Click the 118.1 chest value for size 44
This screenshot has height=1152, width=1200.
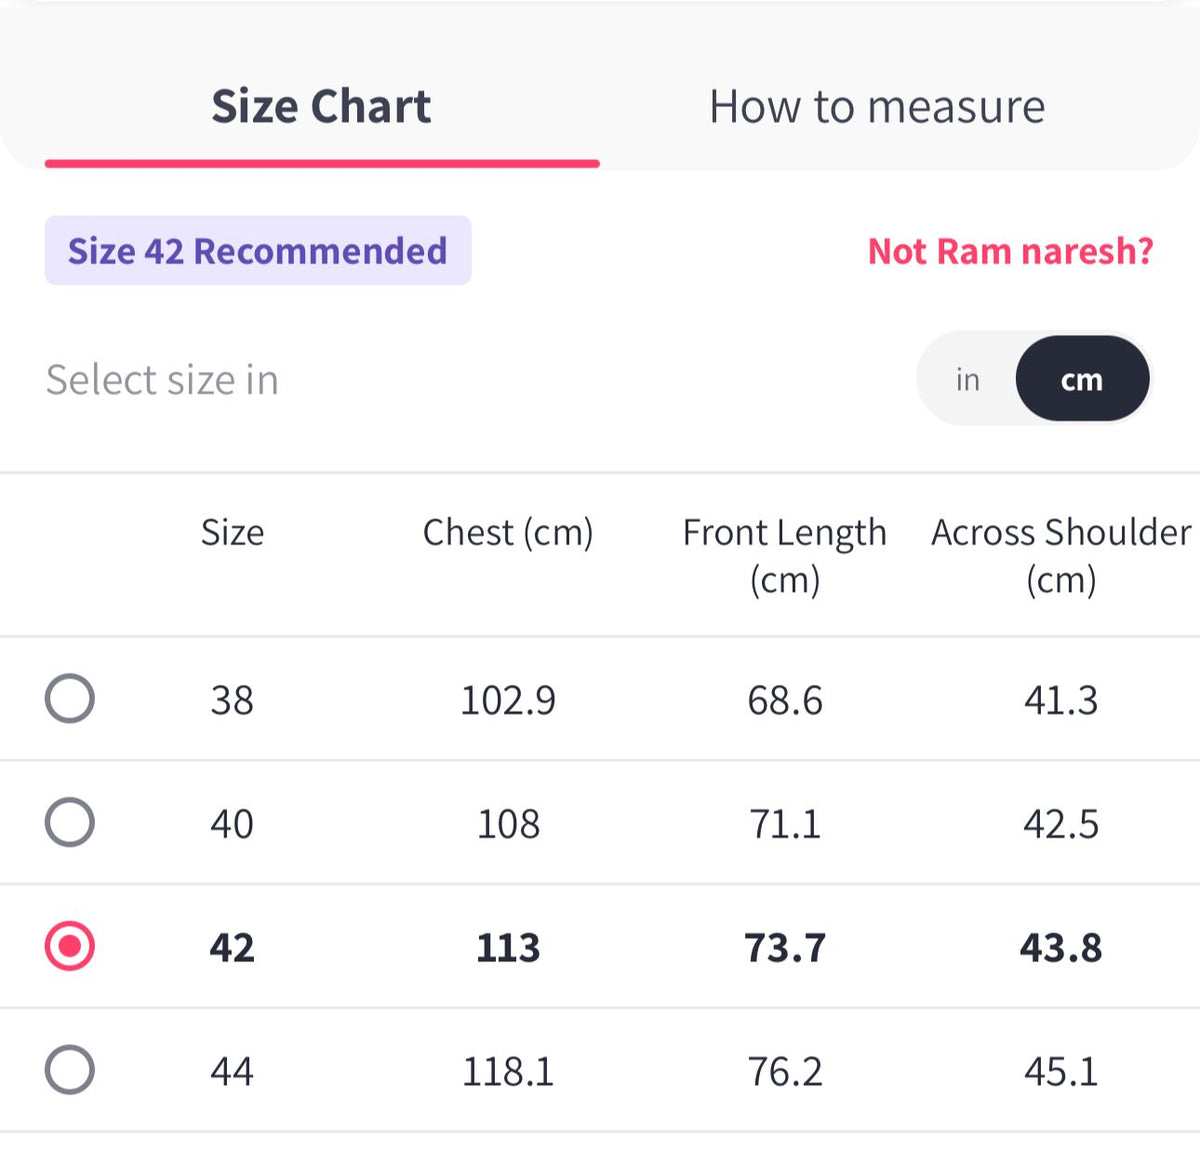point(508,1072)
